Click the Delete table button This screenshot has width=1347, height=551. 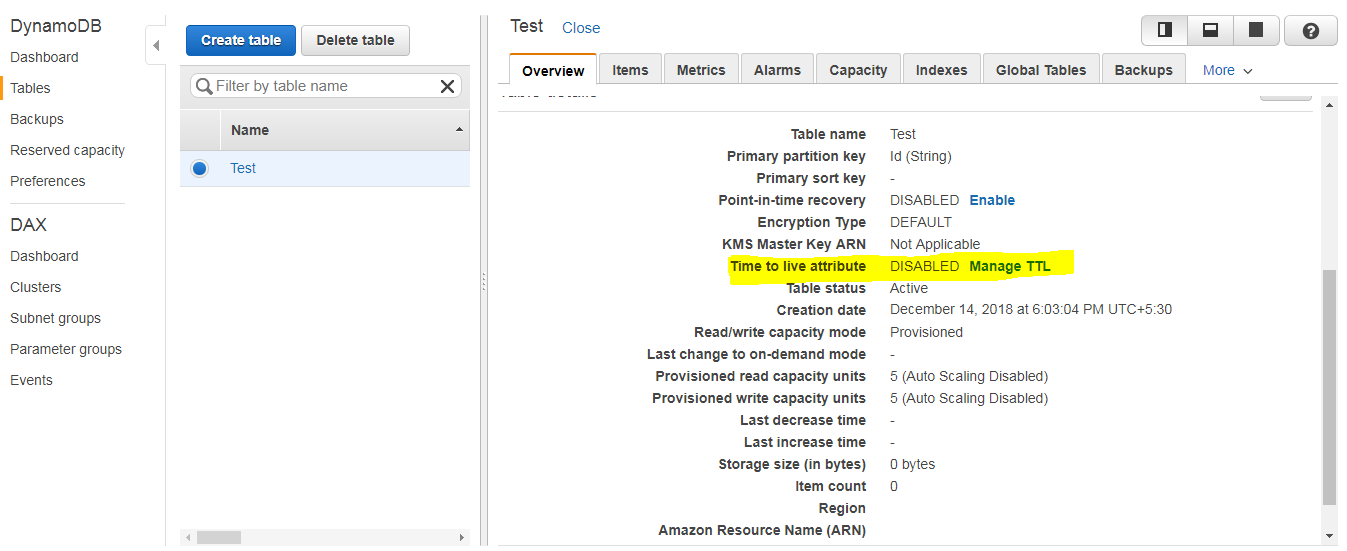[x=355, y=40]
